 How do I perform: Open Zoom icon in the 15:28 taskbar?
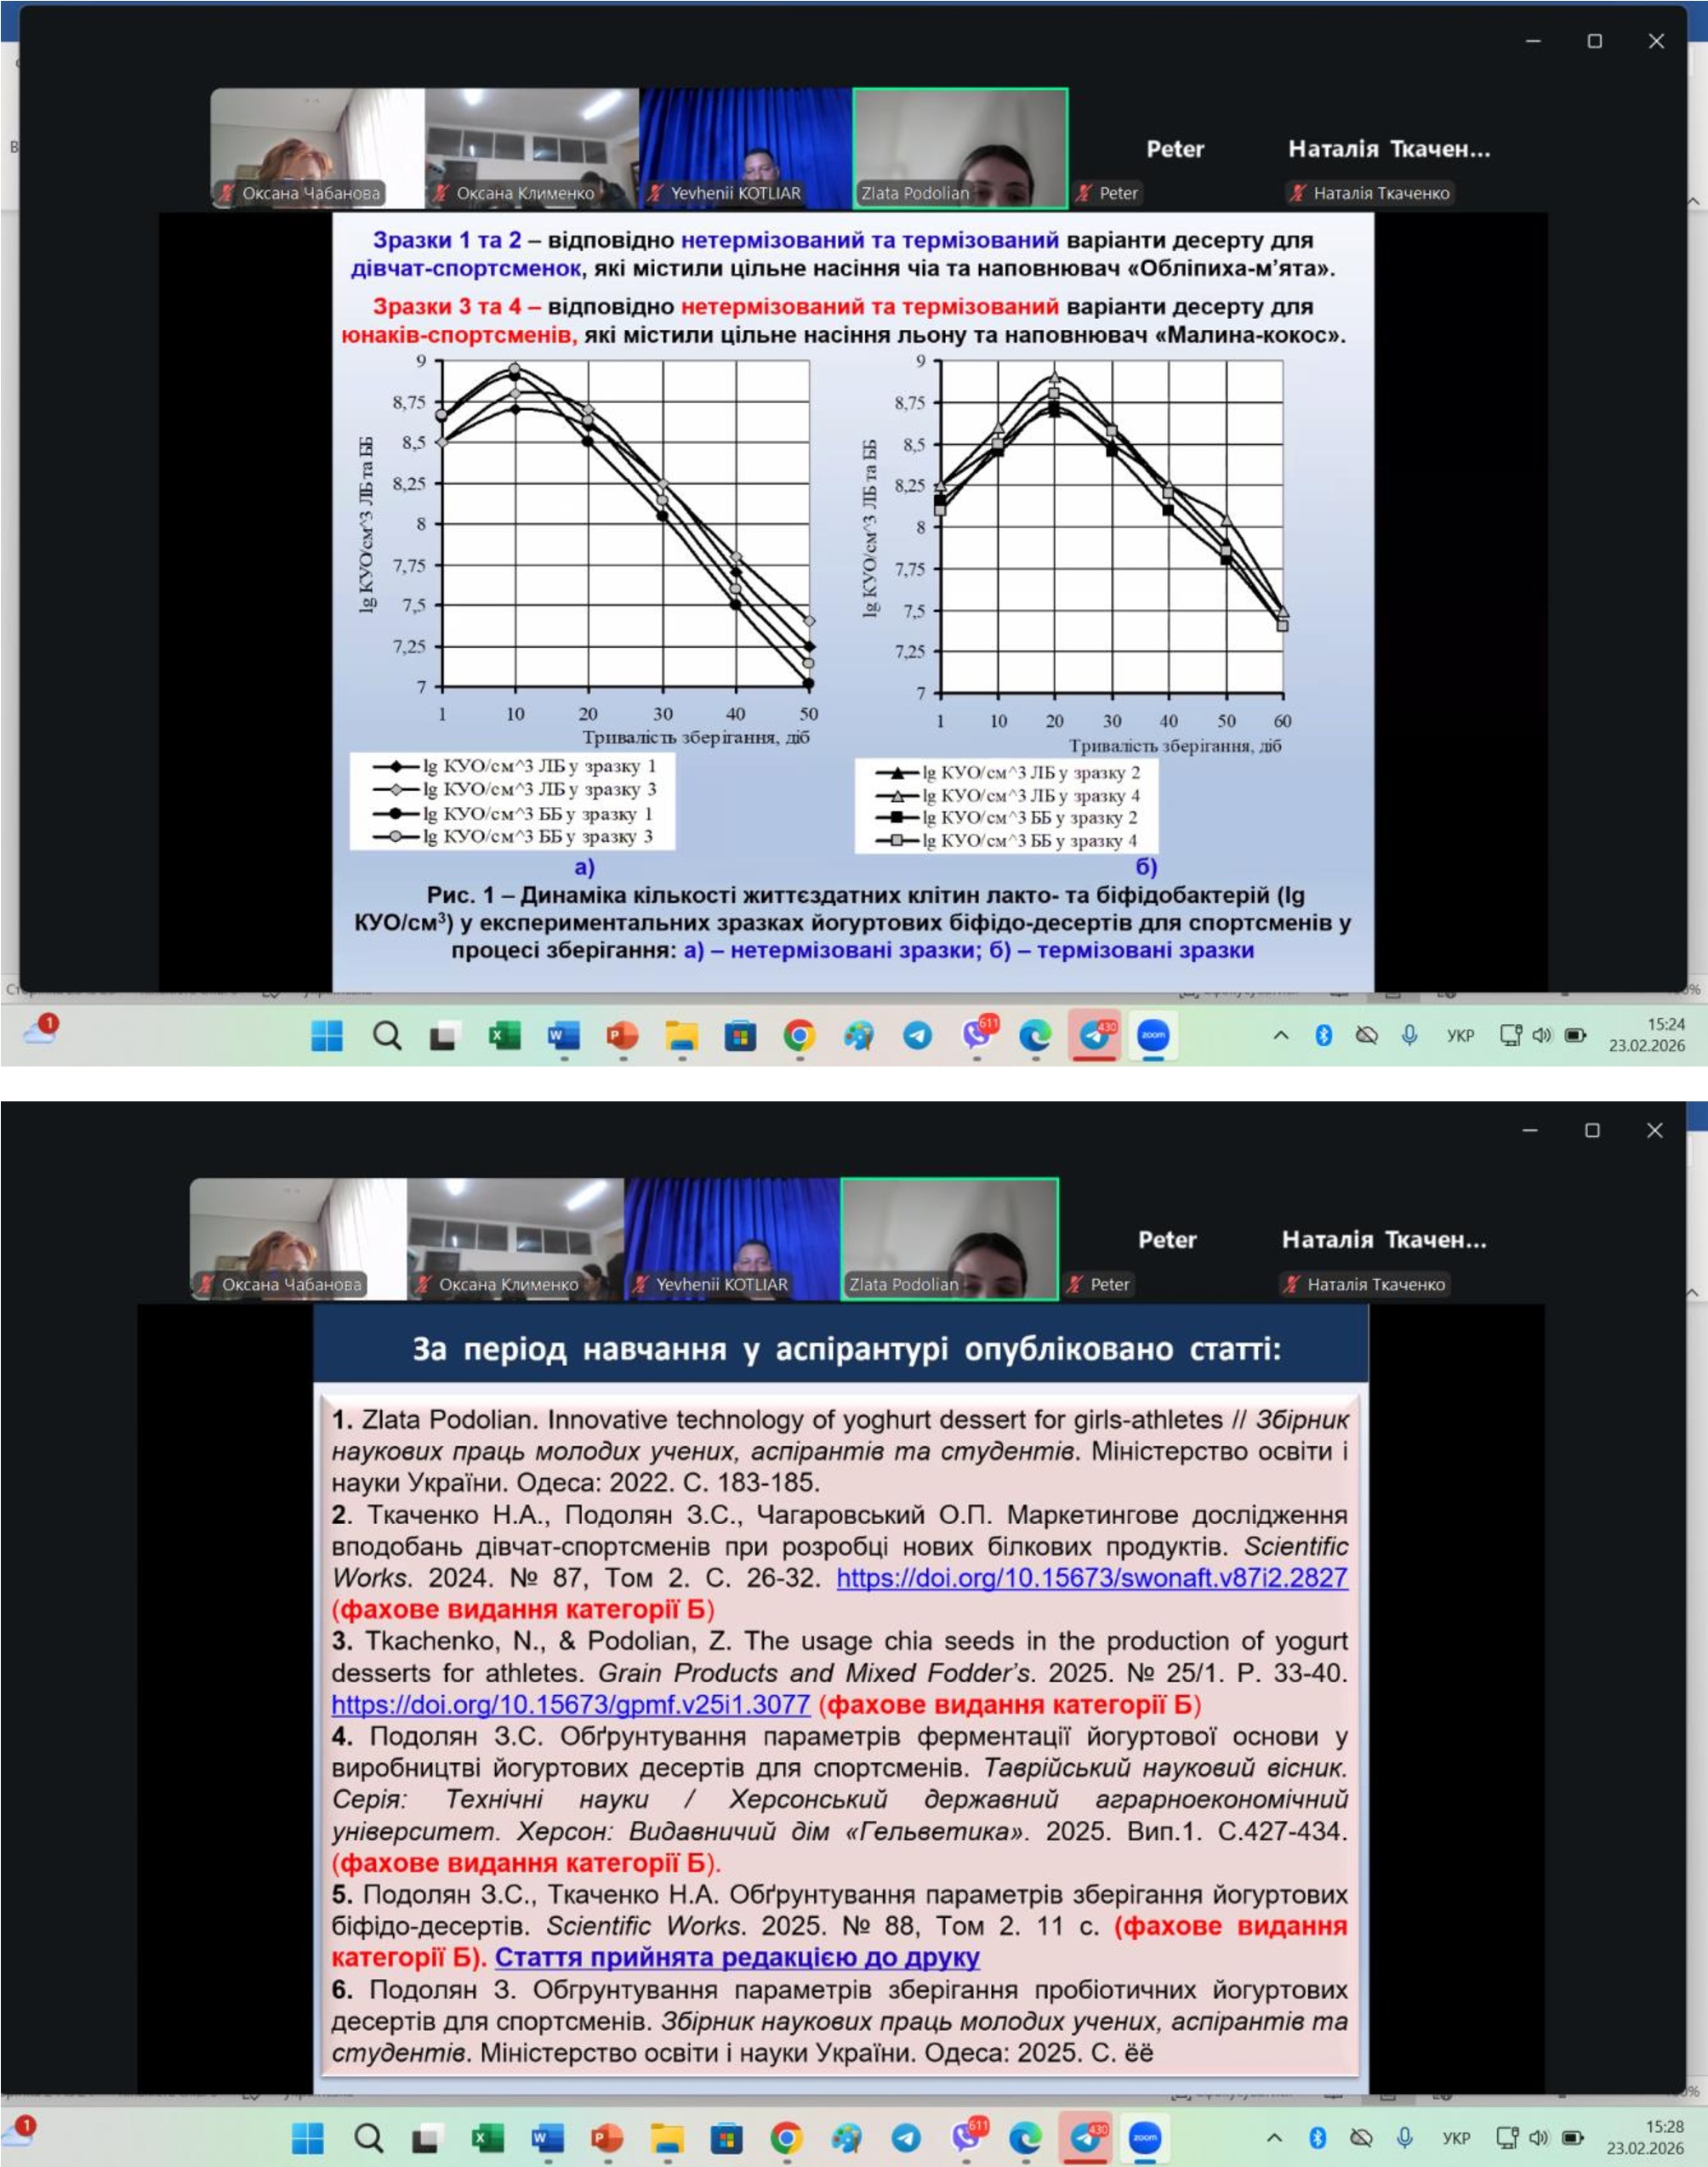pyautogui.click(x=1144, y=2138)
